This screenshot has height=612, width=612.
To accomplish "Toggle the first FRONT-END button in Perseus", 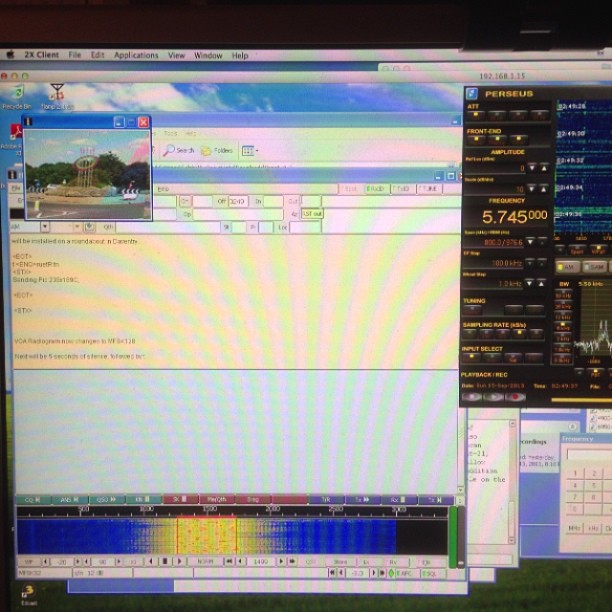I will (476, 139).
